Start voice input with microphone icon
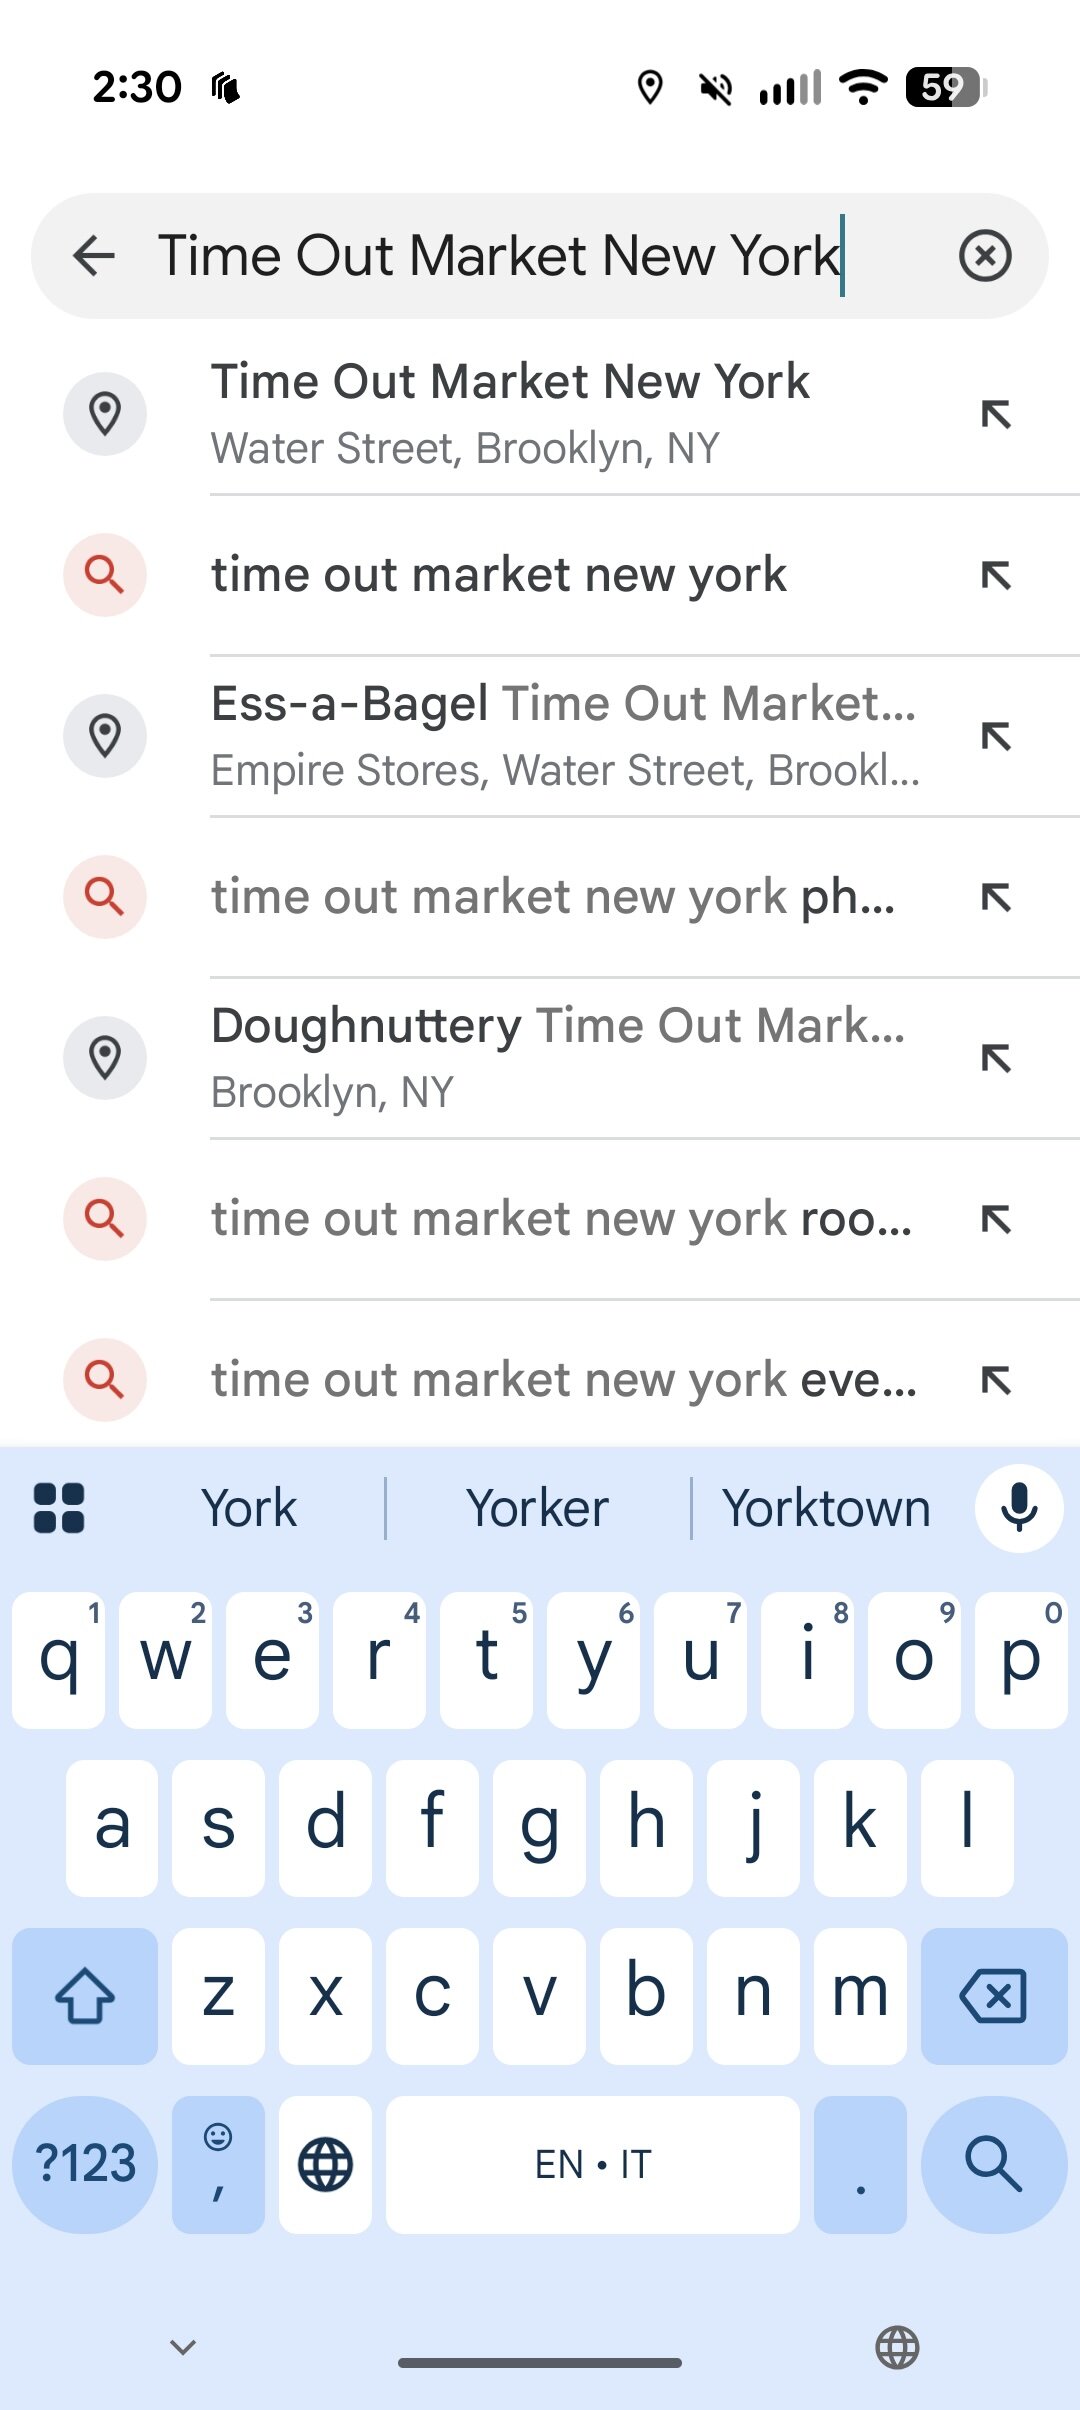This screenshot has height=2410, width=1080. pos(1019,1508)
